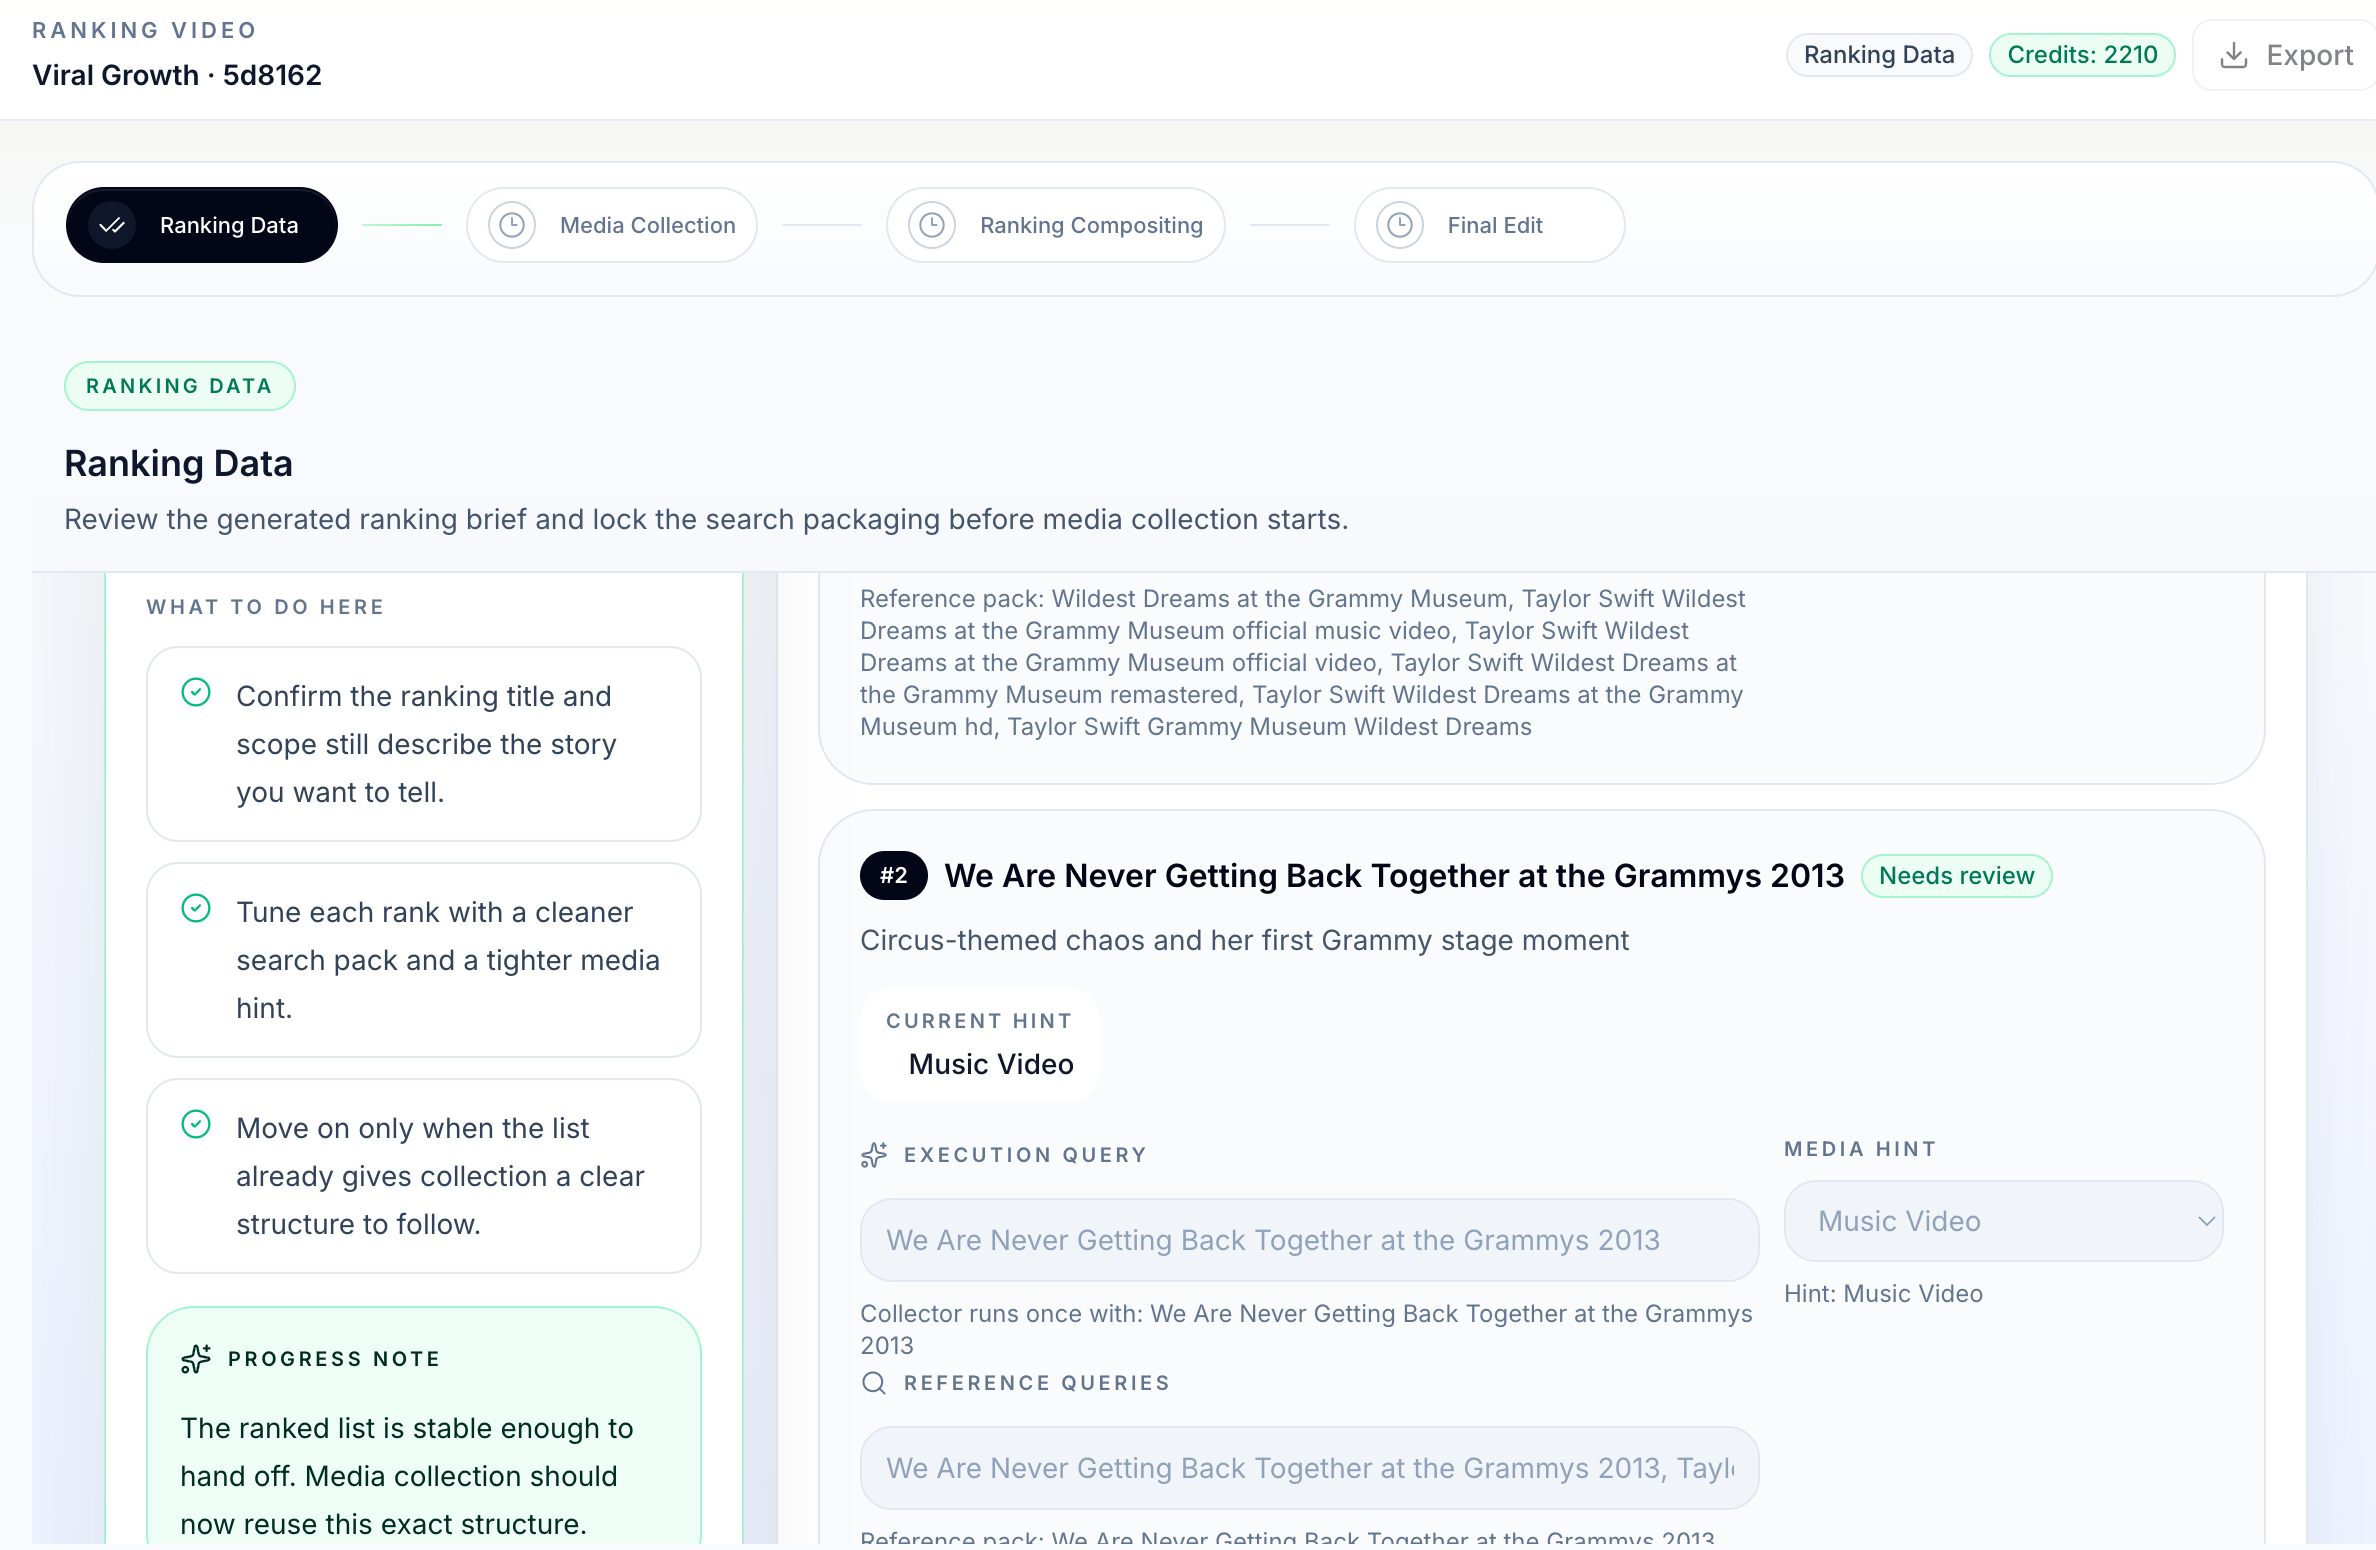Screen dimensions: 2376x1550
Task: Click the Credits: 2210 badge
Action: pyautogui.click(x=2082, y=55)
